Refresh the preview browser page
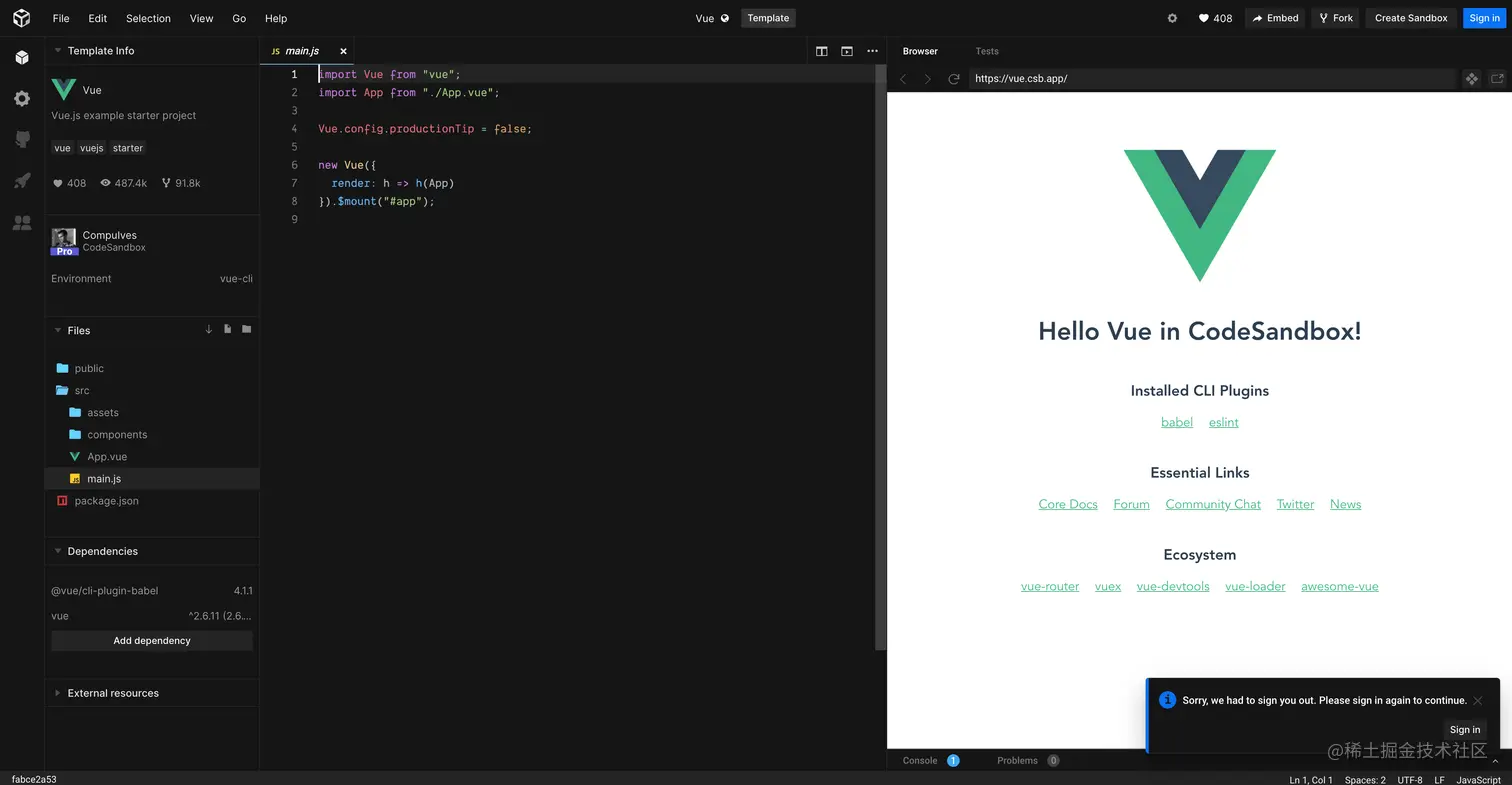This screenshot has height=785, width=1512. tap(954, 79)
